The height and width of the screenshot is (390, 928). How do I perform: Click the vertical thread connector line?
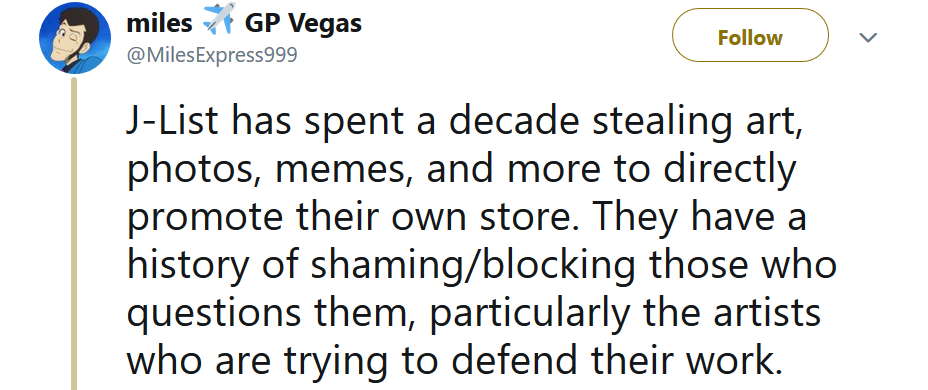point(74,234)
